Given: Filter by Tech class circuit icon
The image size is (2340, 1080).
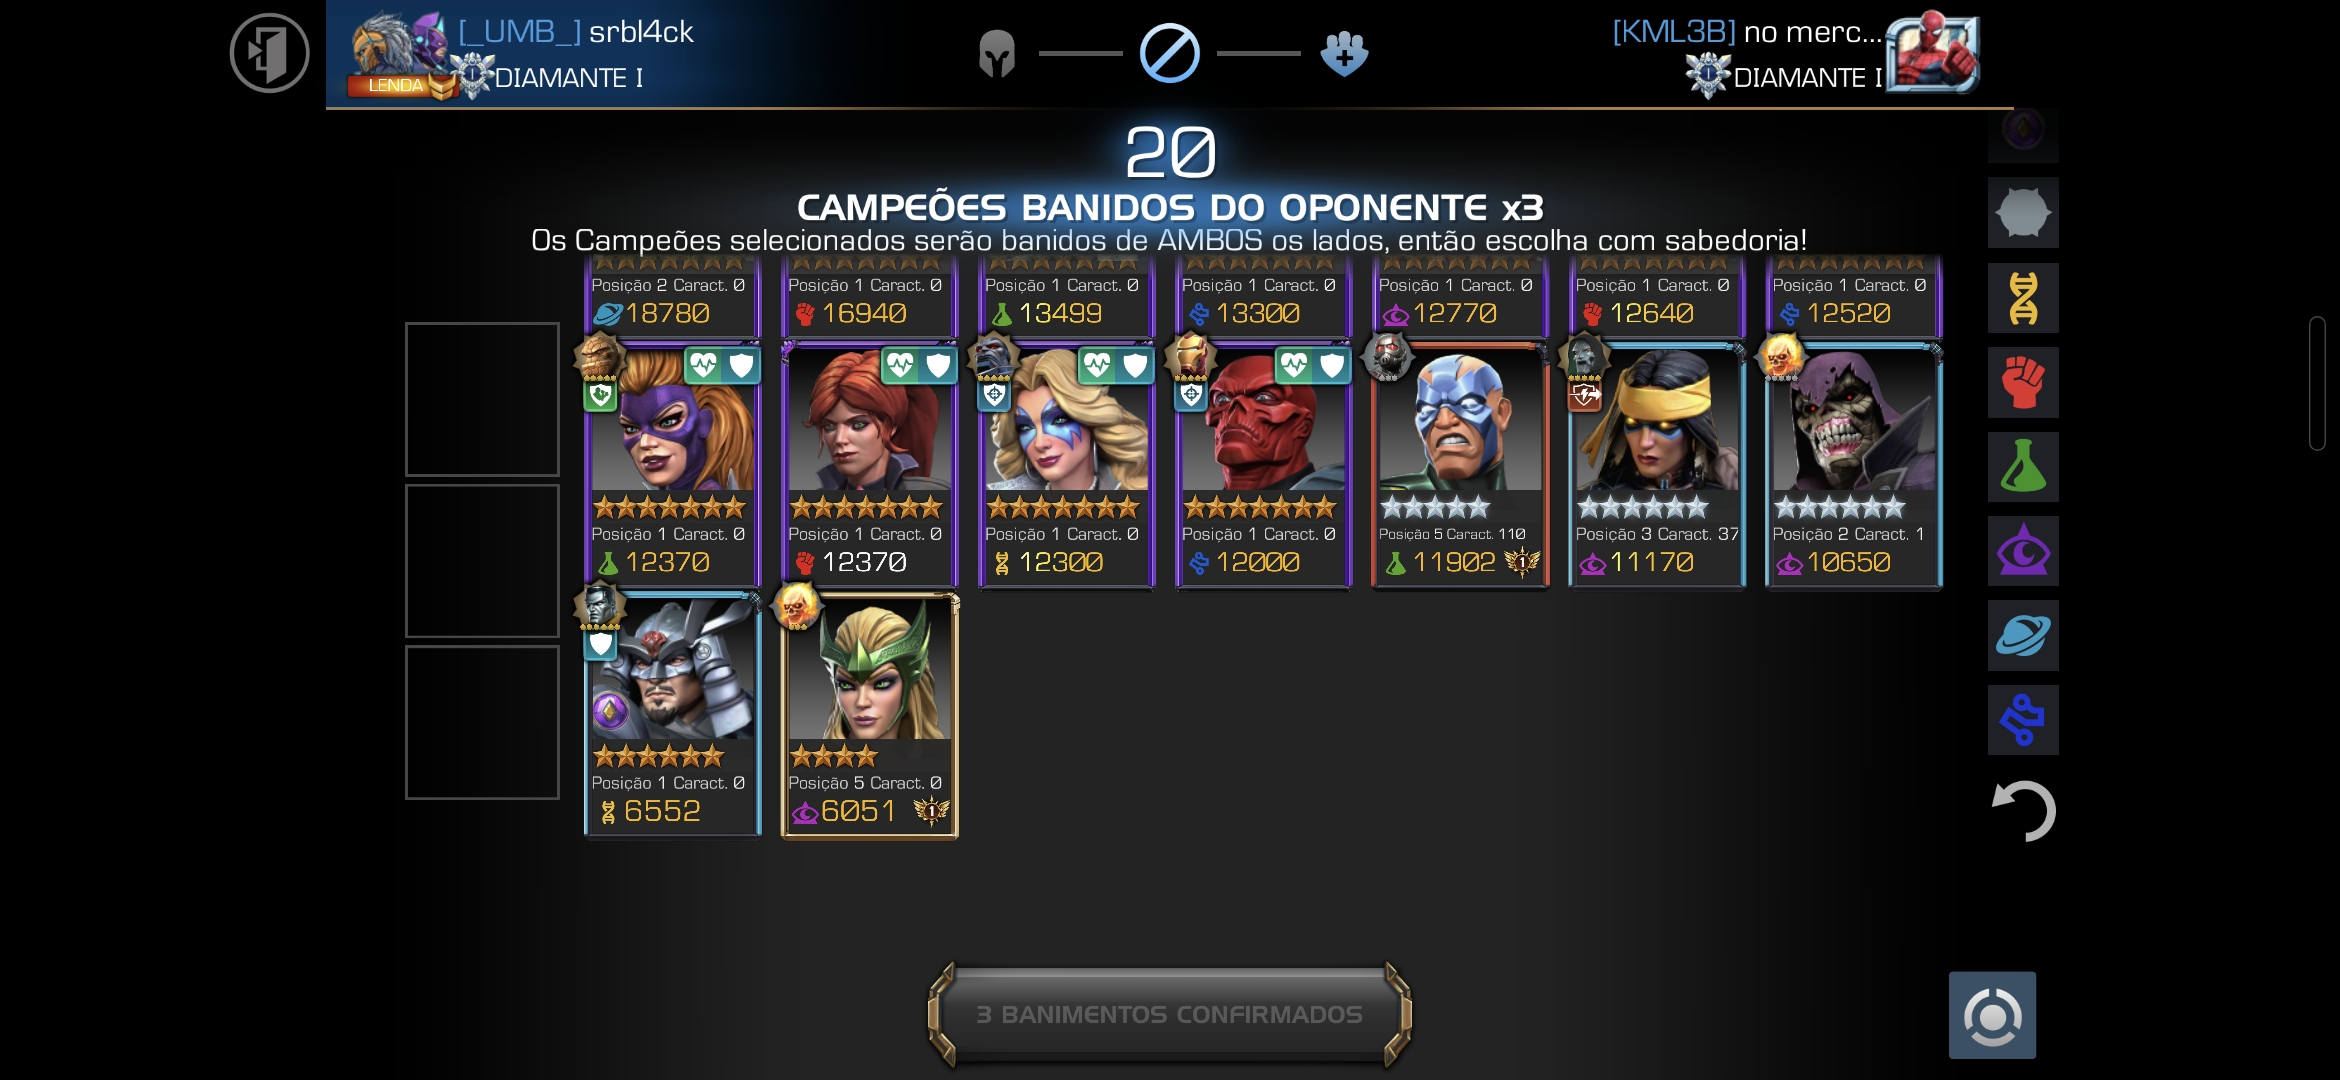Looking at the screenshot, I should (x=2023, y=720).
